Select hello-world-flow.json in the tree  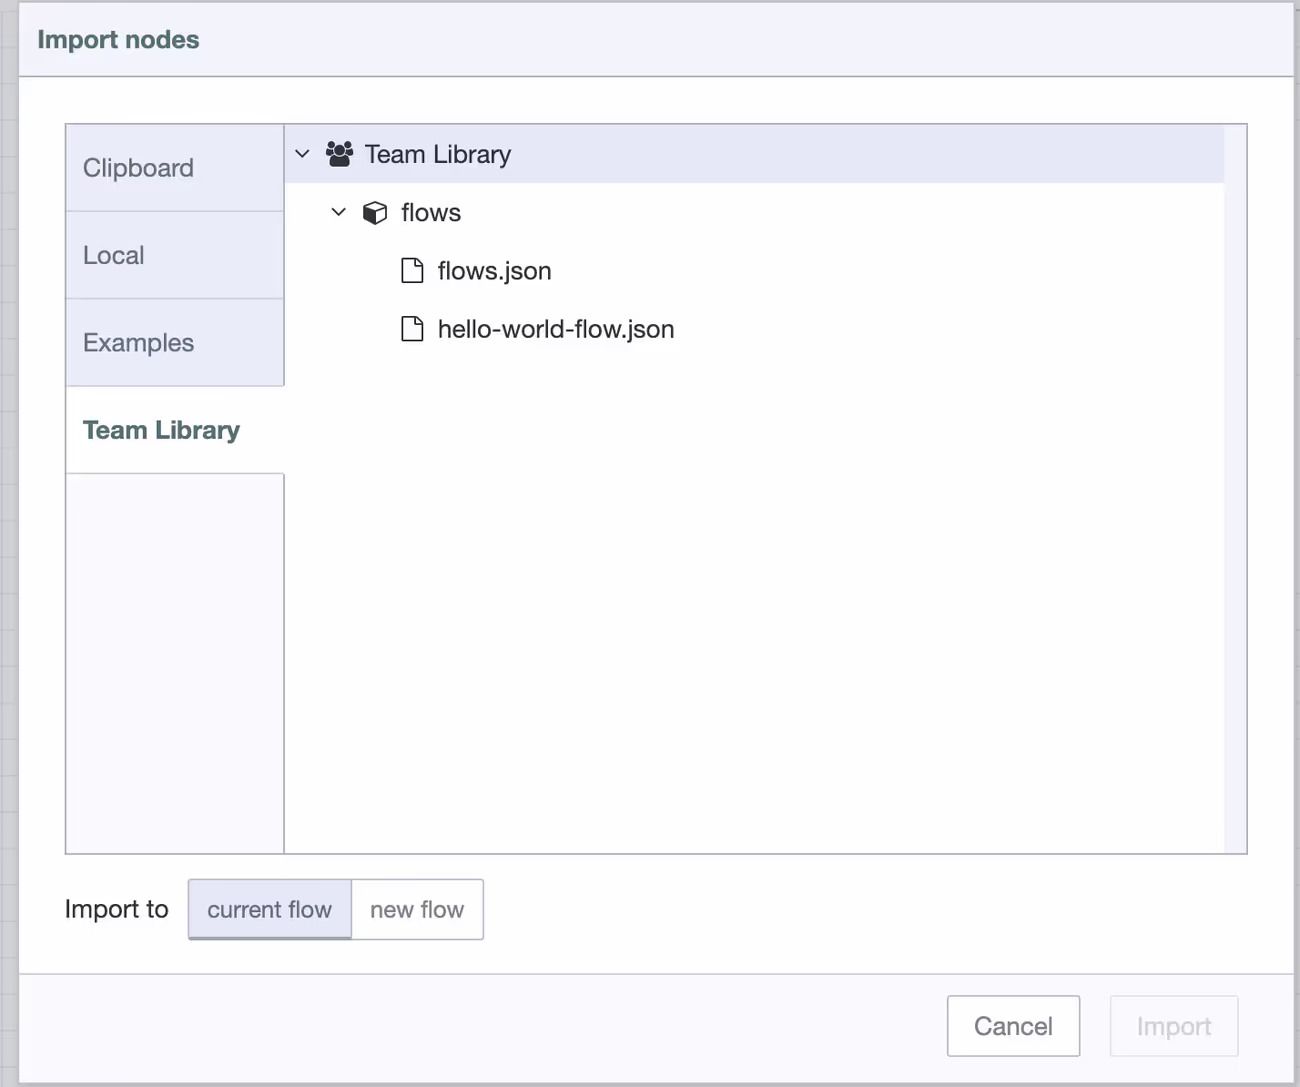point(556,329)
